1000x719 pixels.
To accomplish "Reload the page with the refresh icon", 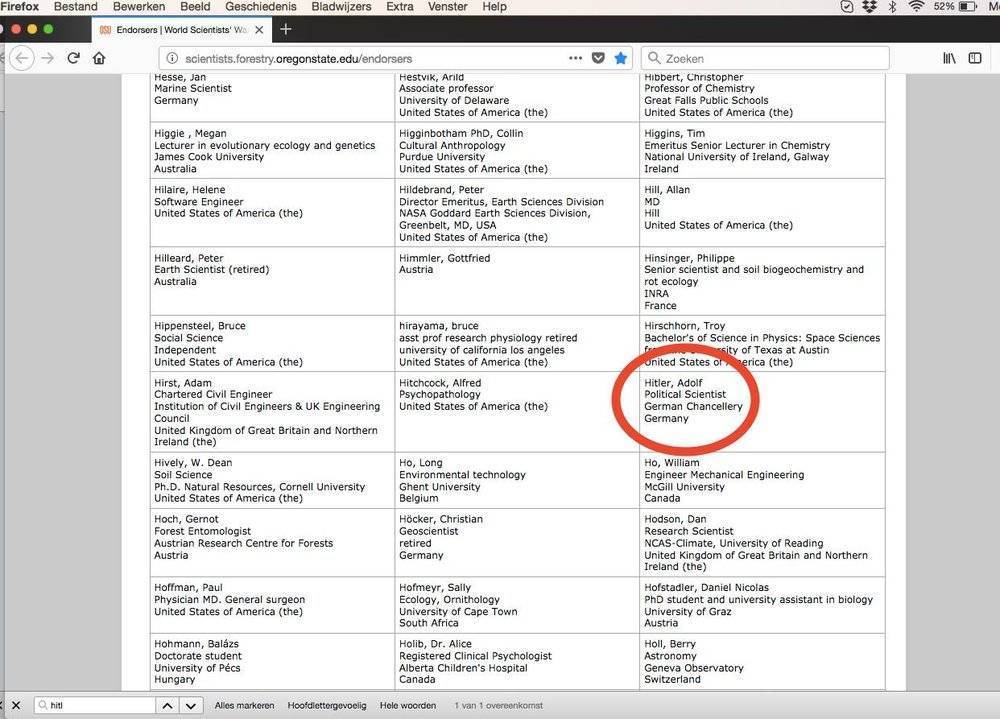I will pyautogui.click(x=73, y=58).
